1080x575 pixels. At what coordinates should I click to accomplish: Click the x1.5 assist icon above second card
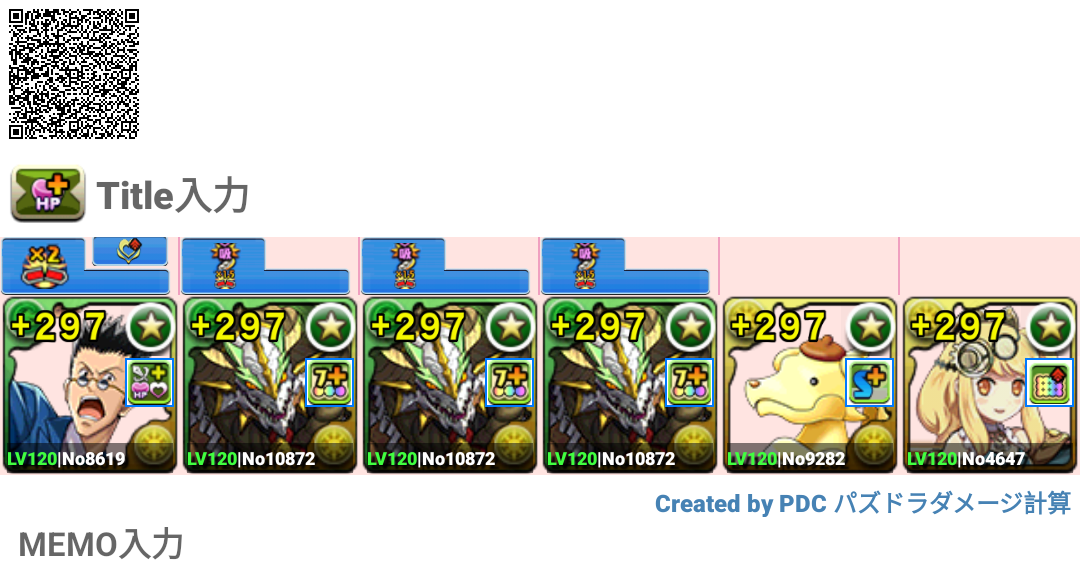225,266
